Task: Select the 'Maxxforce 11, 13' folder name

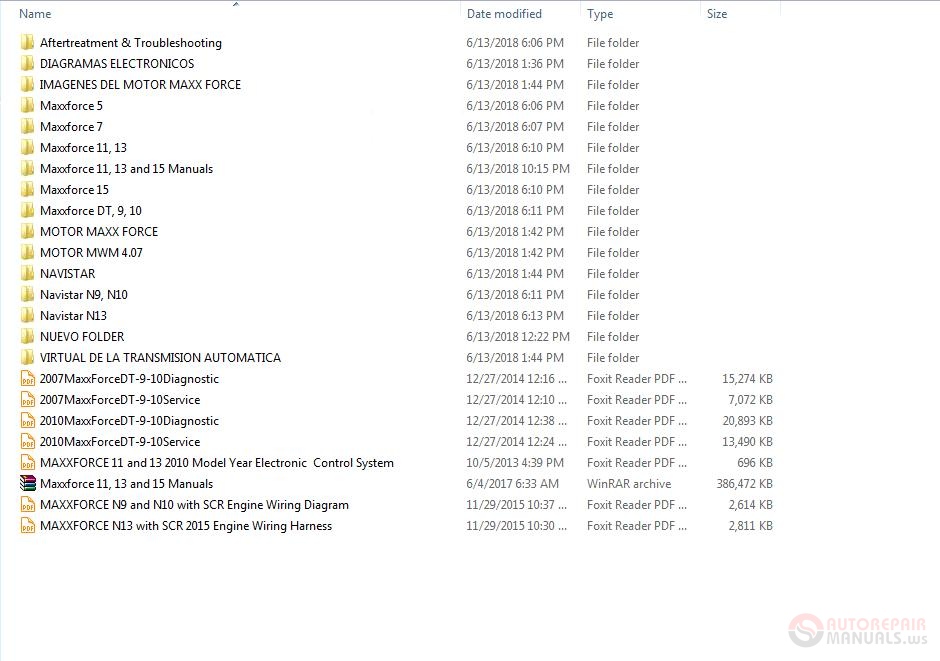Action: tap(83, 147)
